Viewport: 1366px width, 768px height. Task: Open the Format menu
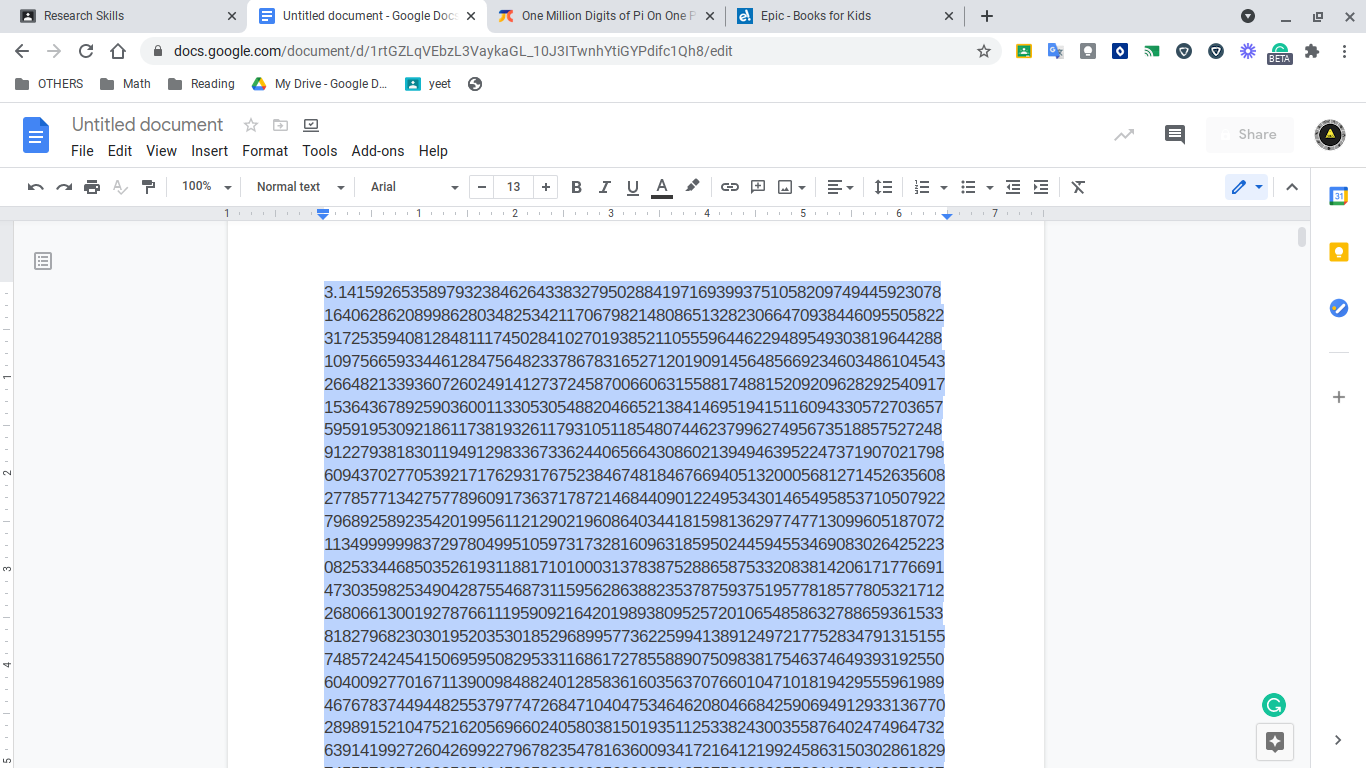click(265, 151)
